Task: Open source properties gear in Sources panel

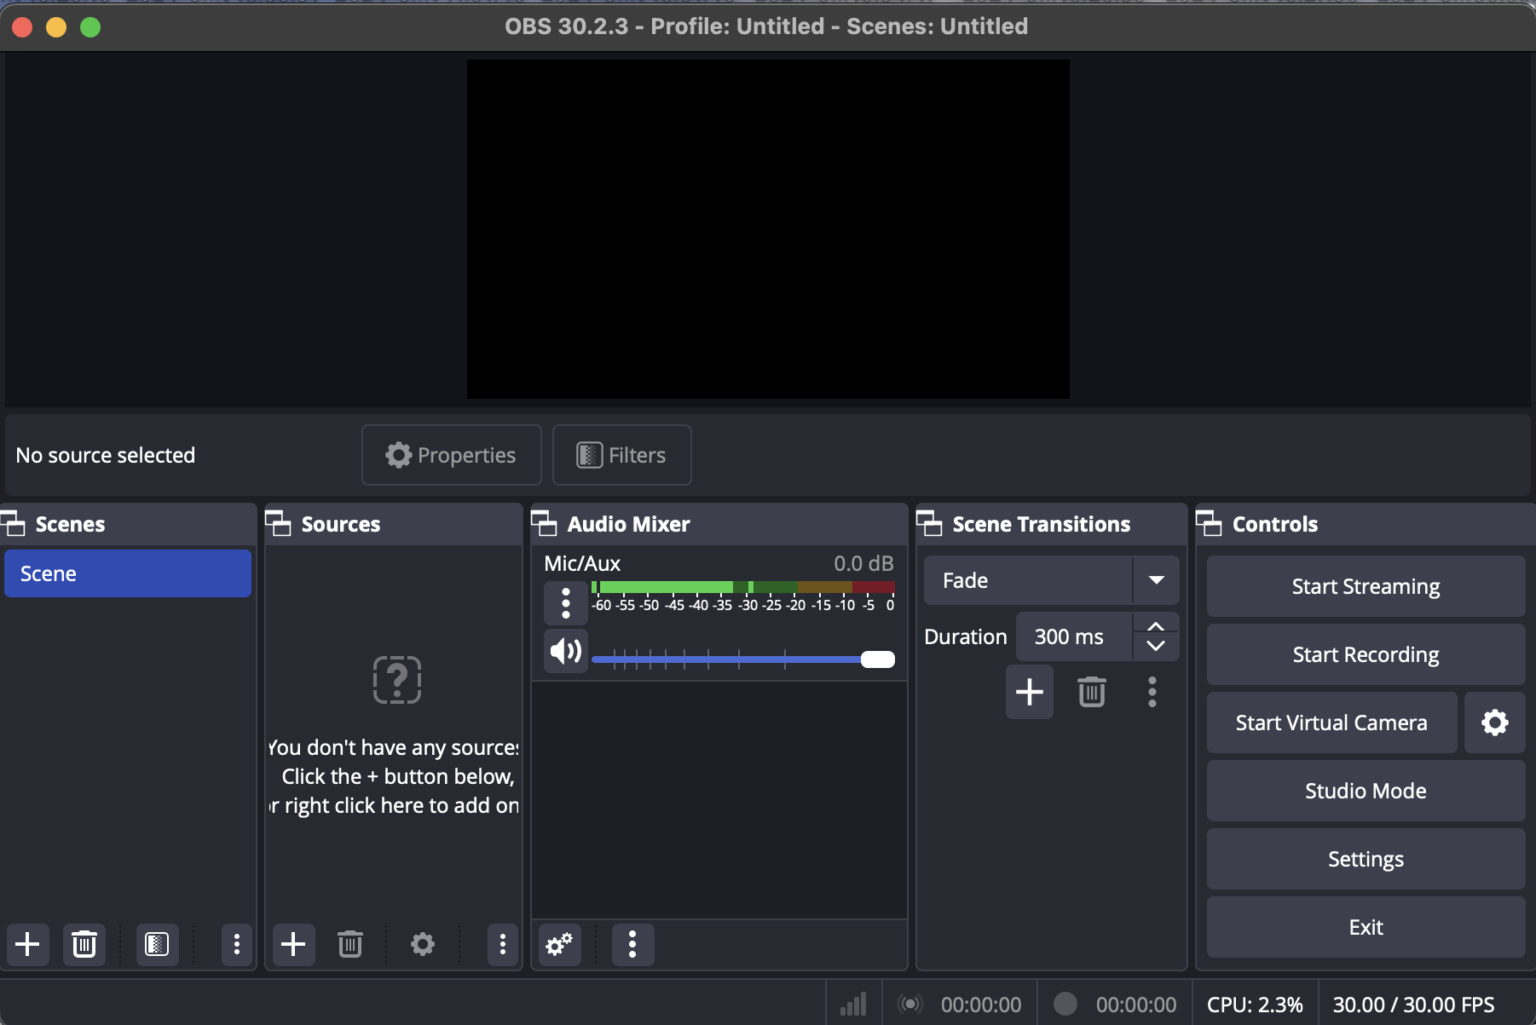Action: click(422, 944)
